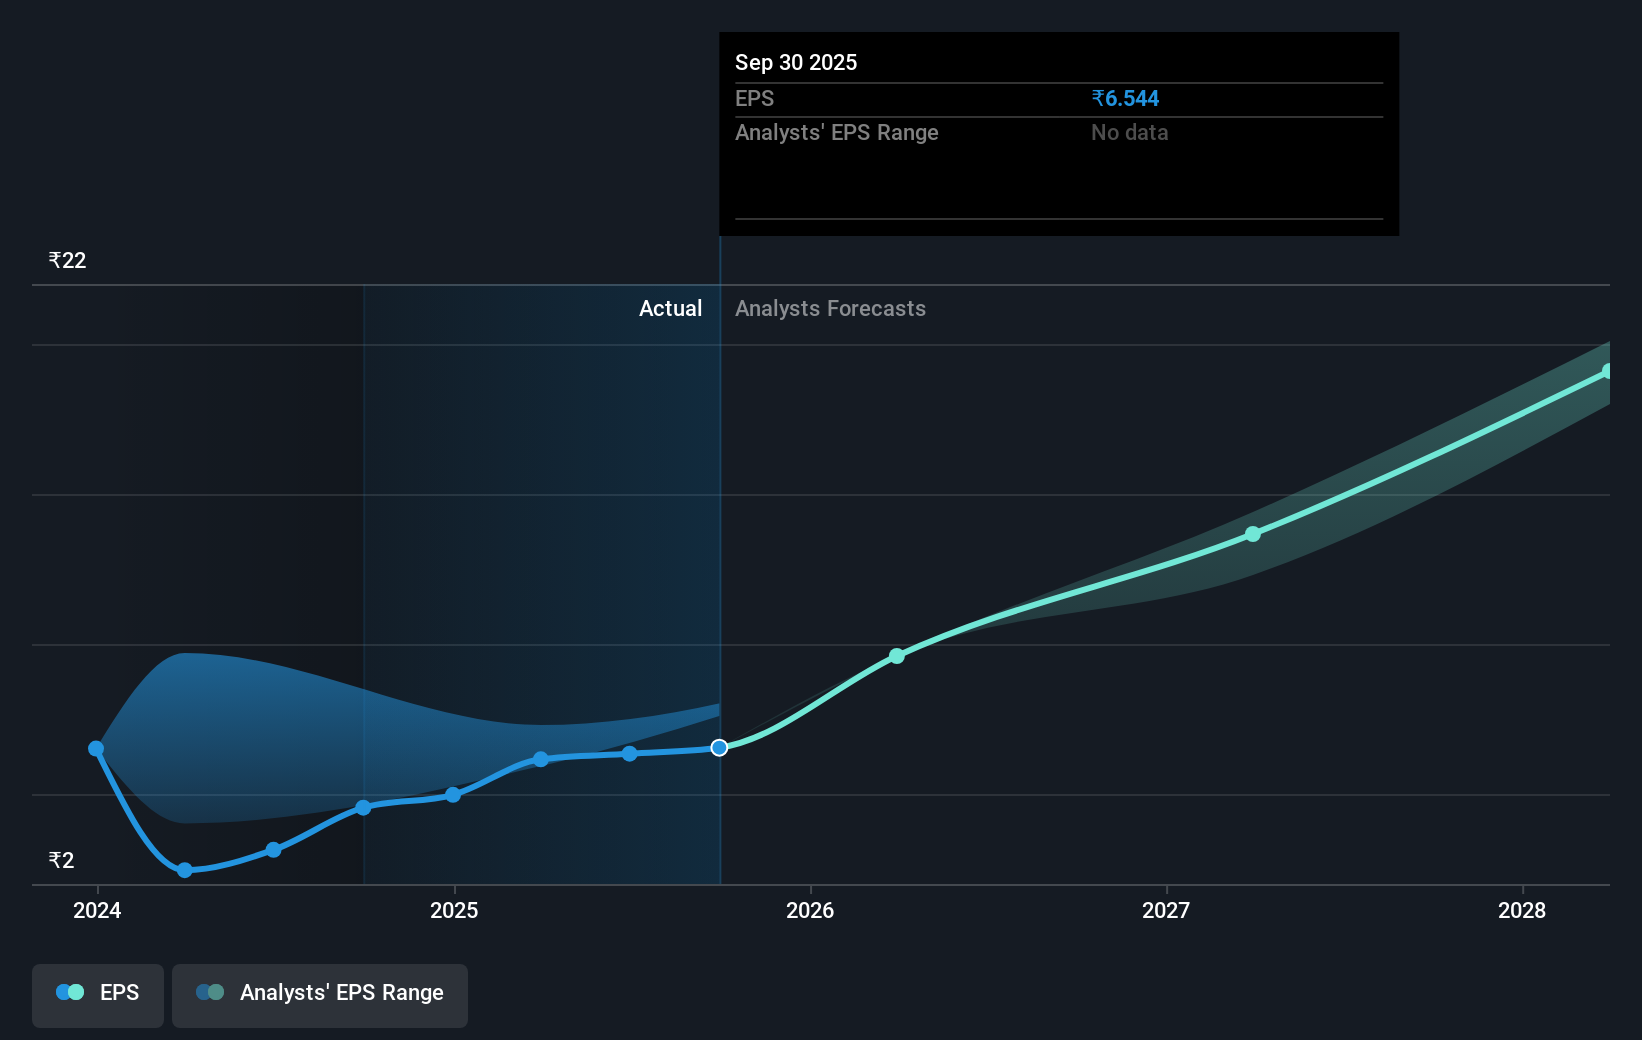The width and height of the screenshot is (1642, 1040).
Task: Click the 'No data' text in the tooltip
Action: tap(1129, 132)
